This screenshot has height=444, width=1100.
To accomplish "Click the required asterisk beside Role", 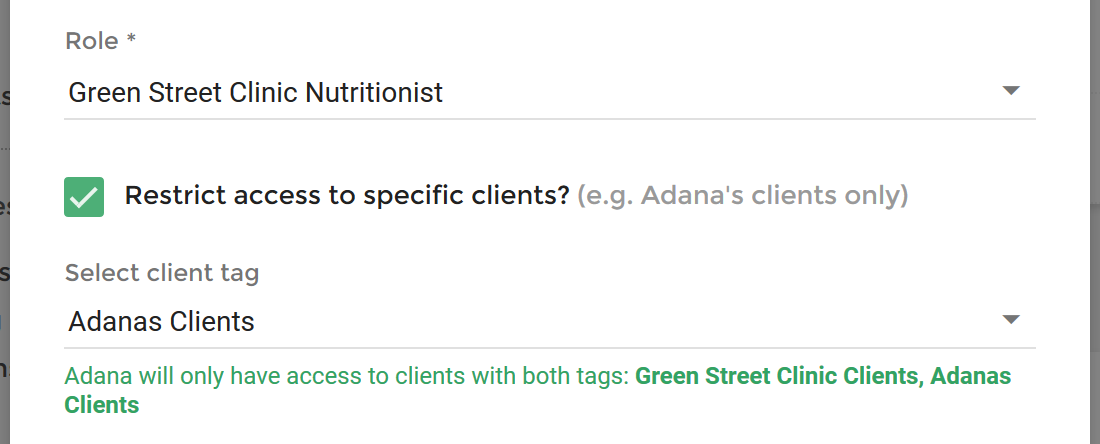I will pos(131,39).
